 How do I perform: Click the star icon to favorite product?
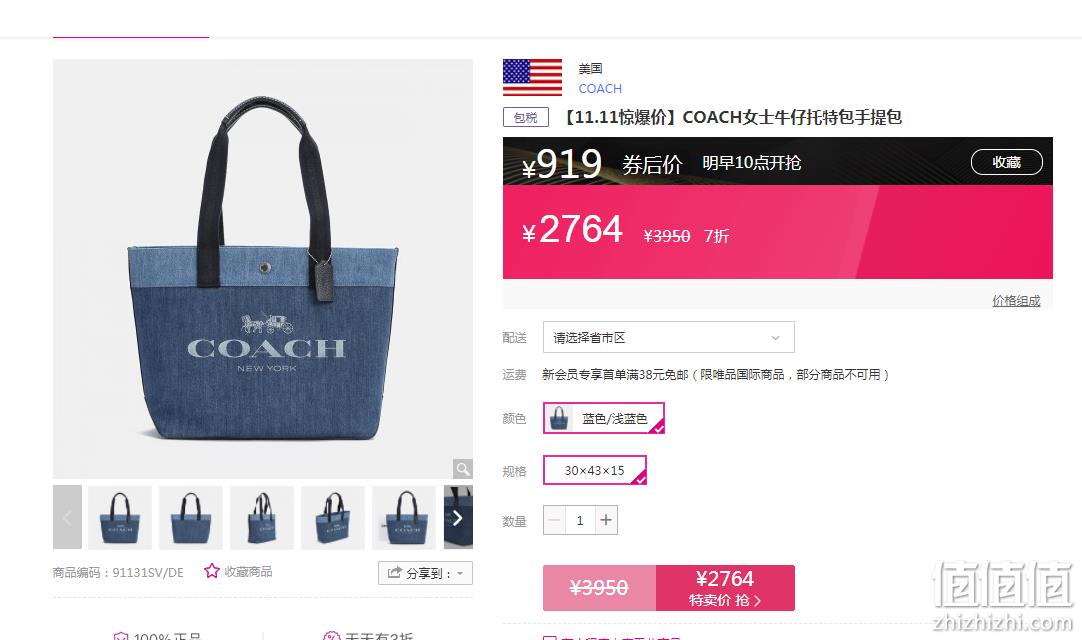[x=211, y=571]
